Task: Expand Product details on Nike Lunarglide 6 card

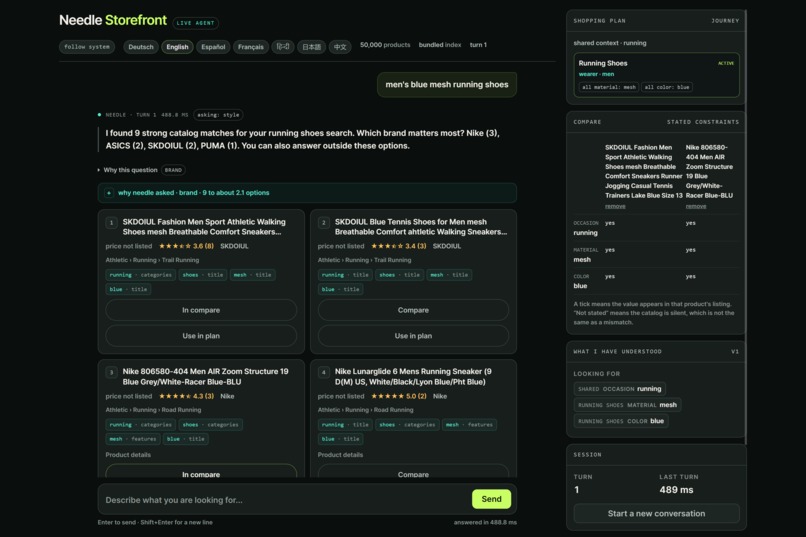Action: coord(340,455)
